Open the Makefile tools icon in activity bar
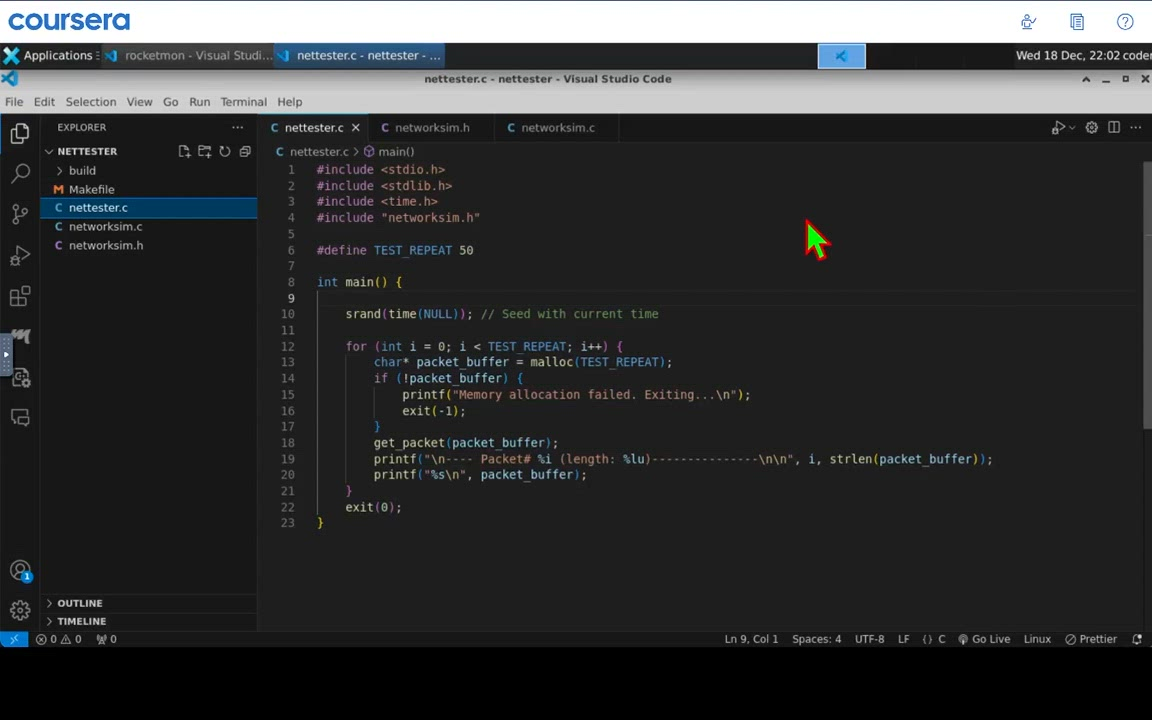The width and height of the screenshot is (1152, 720). tap(21, 336)
